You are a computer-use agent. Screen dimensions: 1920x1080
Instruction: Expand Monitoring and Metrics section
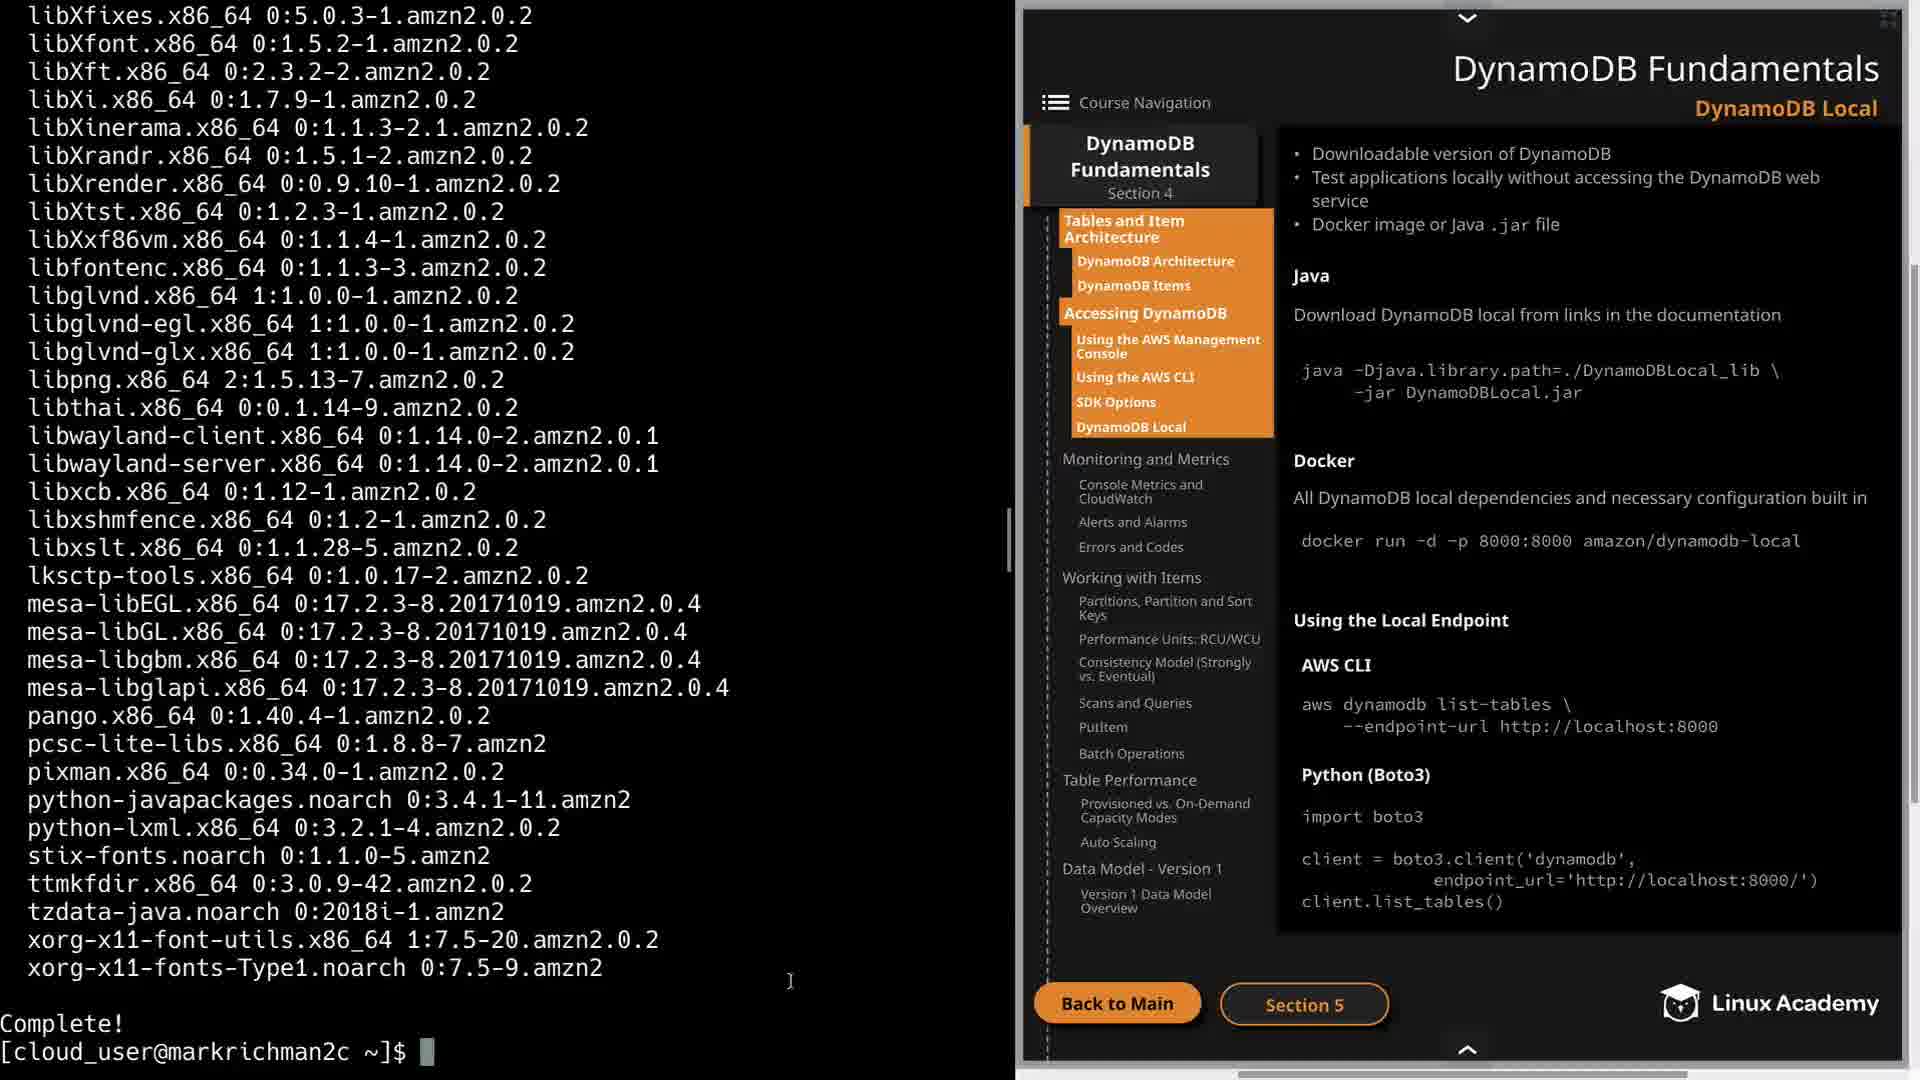coord(1145,459)
